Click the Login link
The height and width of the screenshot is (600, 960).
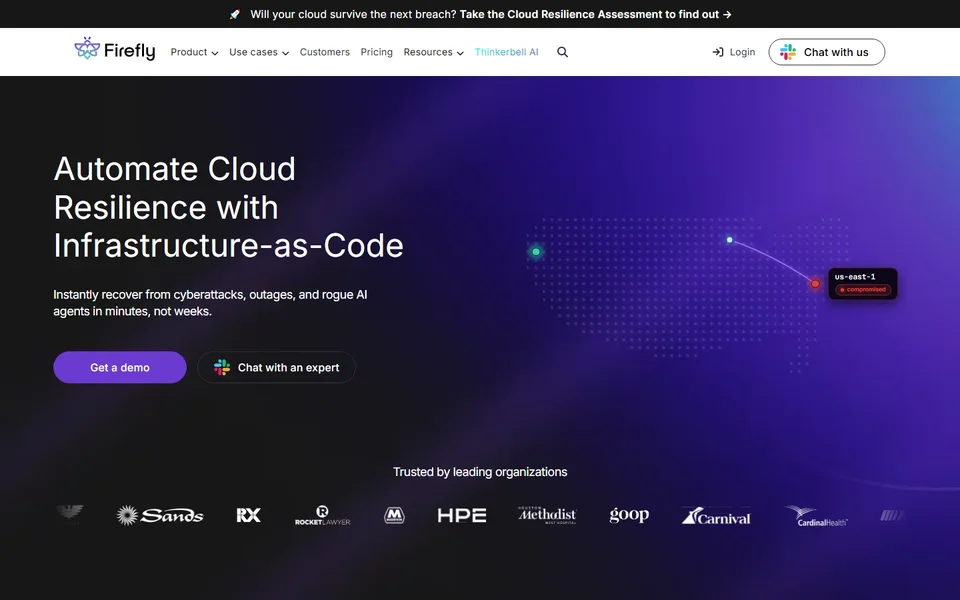tap(733, 52)
